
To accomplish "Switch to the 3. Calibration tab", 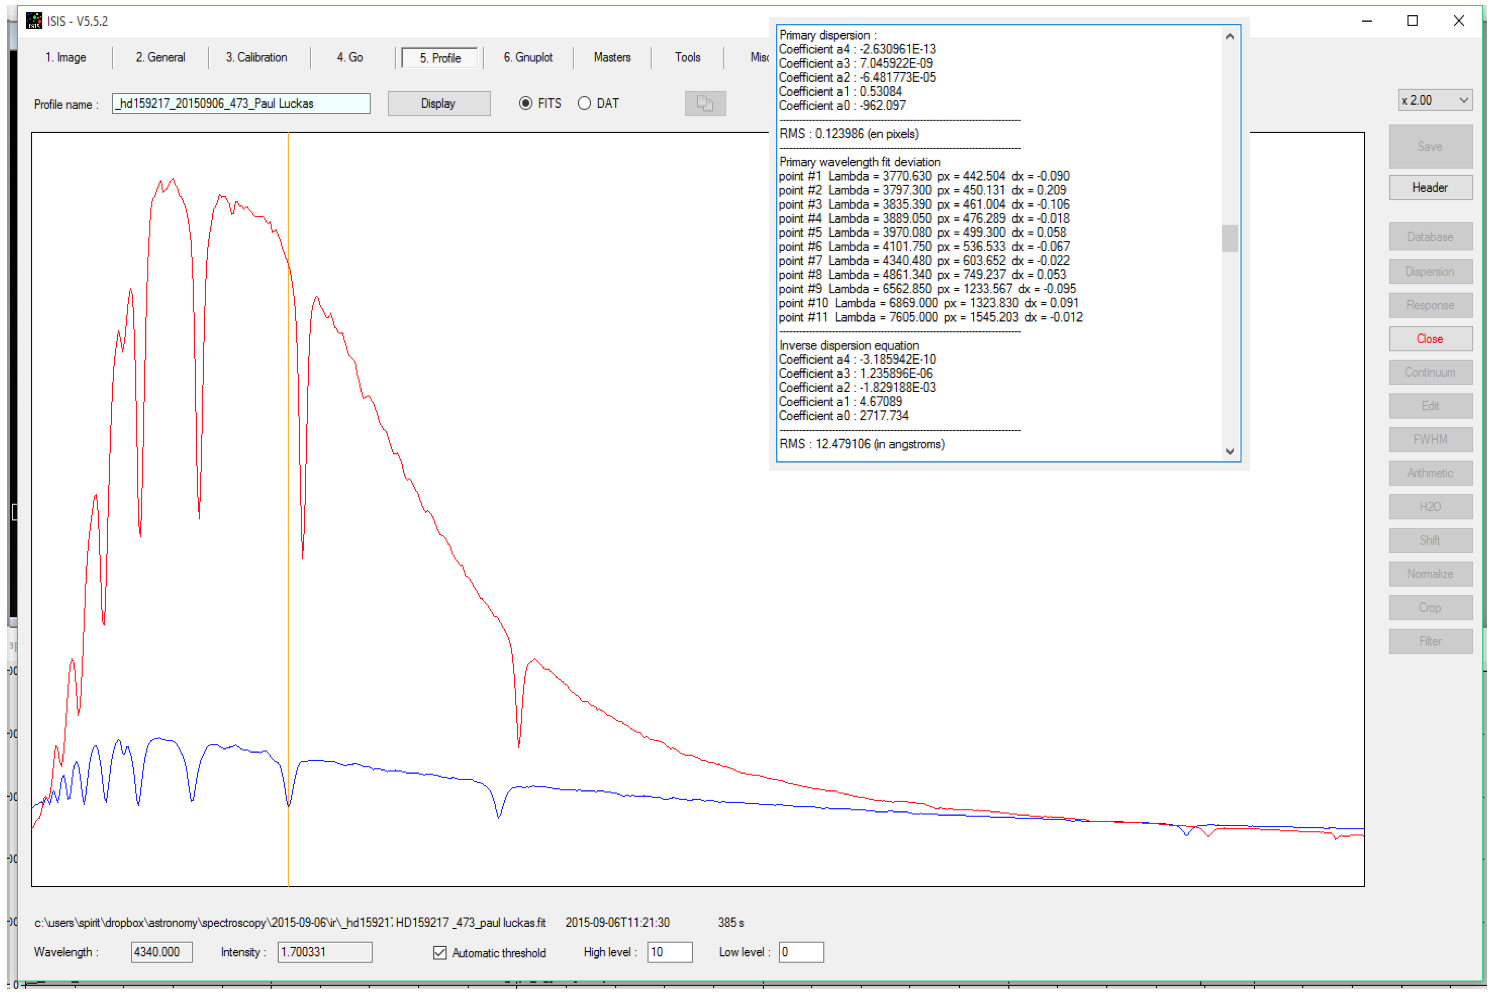I will coord(256,58).
